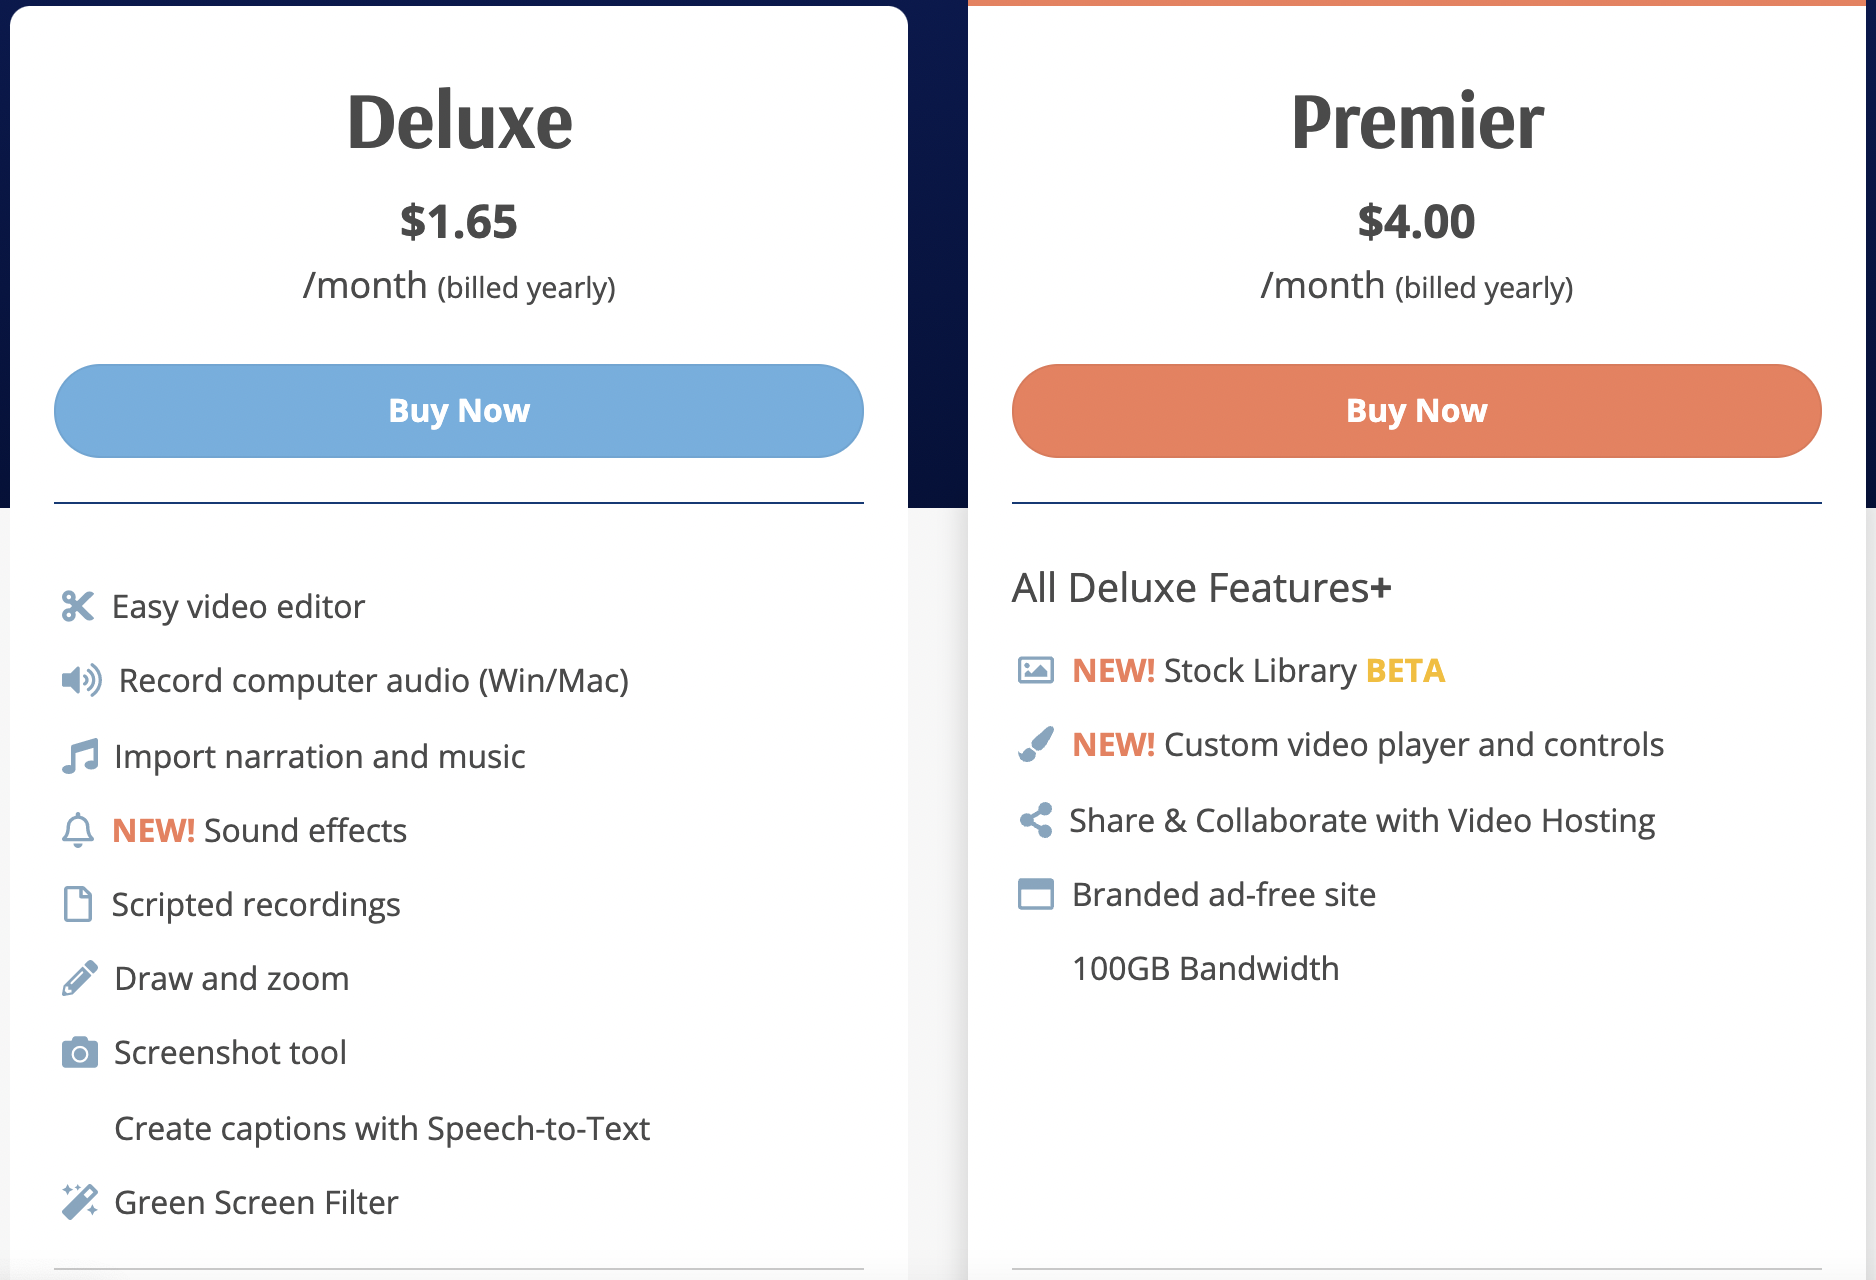This screenshot has height=1280, width=1876.
Task: Select the document icon for Scripted recordings
Action: coord(78,904)
